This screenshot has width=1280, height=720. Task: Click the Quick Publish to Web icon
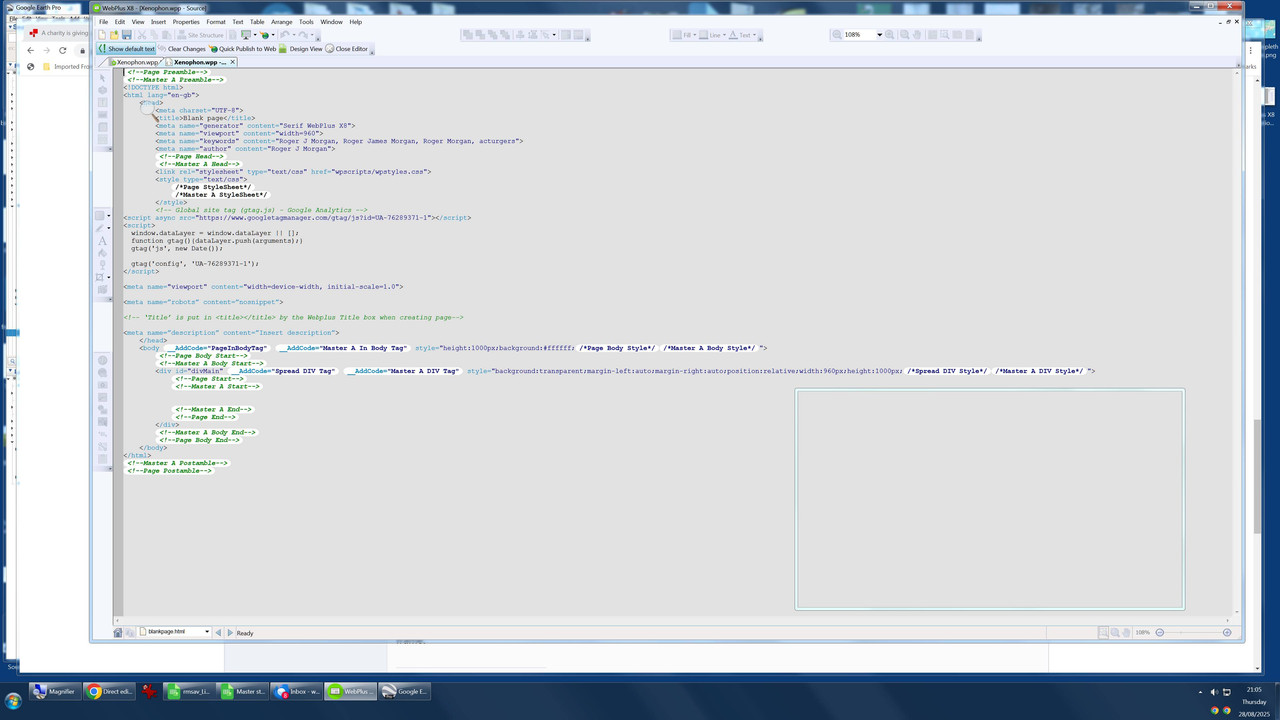243,48
